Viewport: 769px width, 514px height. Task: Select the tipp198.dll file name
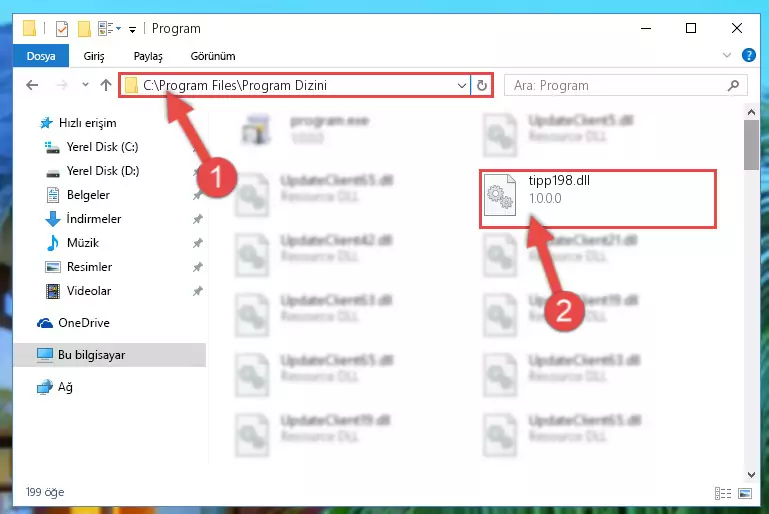point(559,180)
